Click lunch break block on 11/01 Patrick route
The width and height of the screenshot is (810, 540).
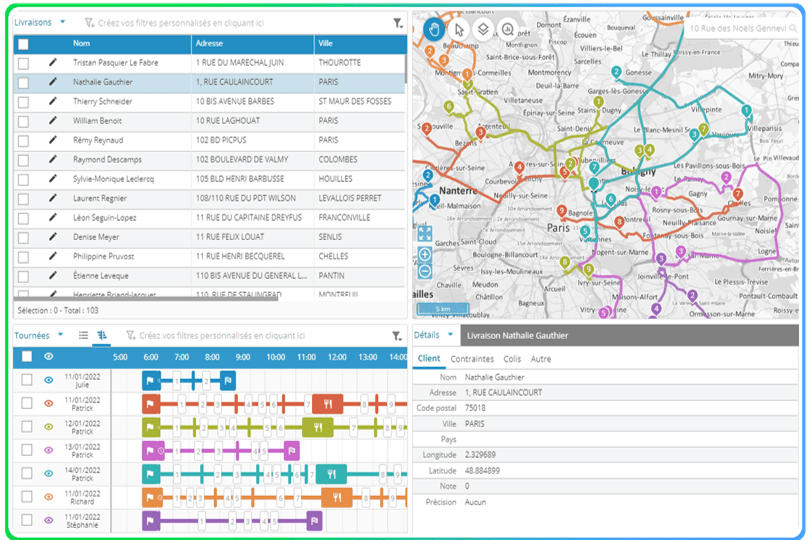(328, 404)
